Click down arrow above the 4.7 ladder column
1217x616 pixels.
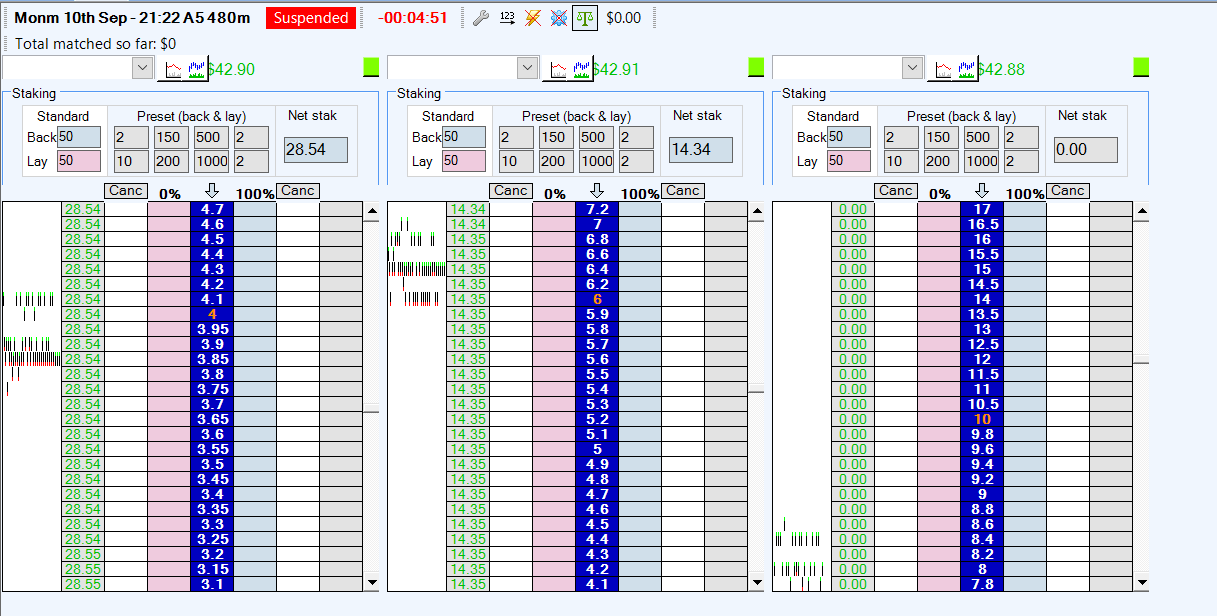point(211,191)
